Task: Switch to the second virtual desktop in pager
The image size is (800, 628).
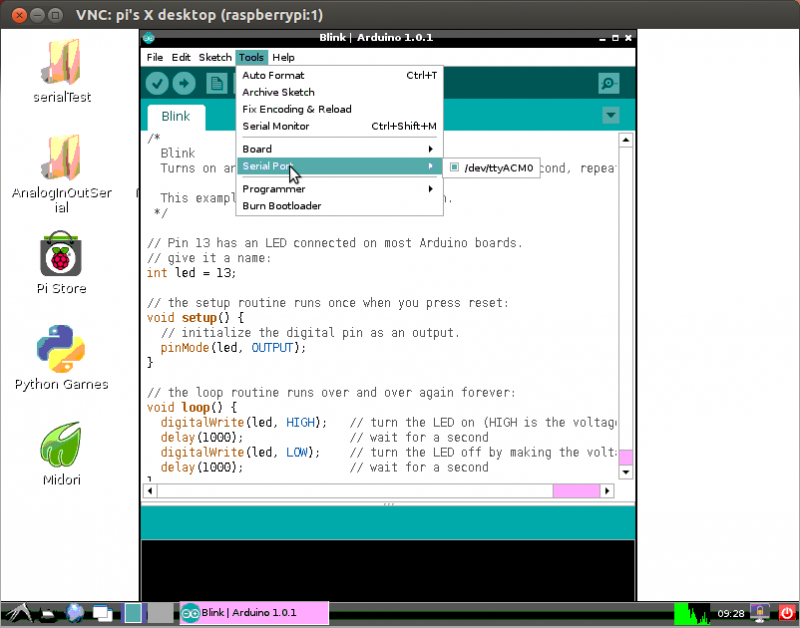Action: click(160, 613)
